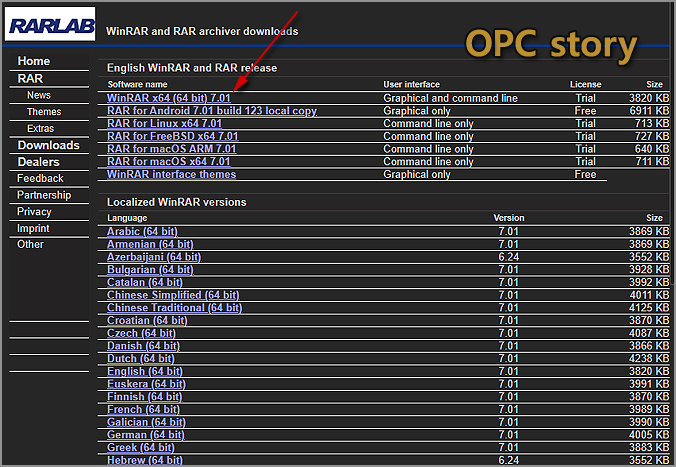
Task: Click 'Graphical and command line' cell
Action: 451,98
